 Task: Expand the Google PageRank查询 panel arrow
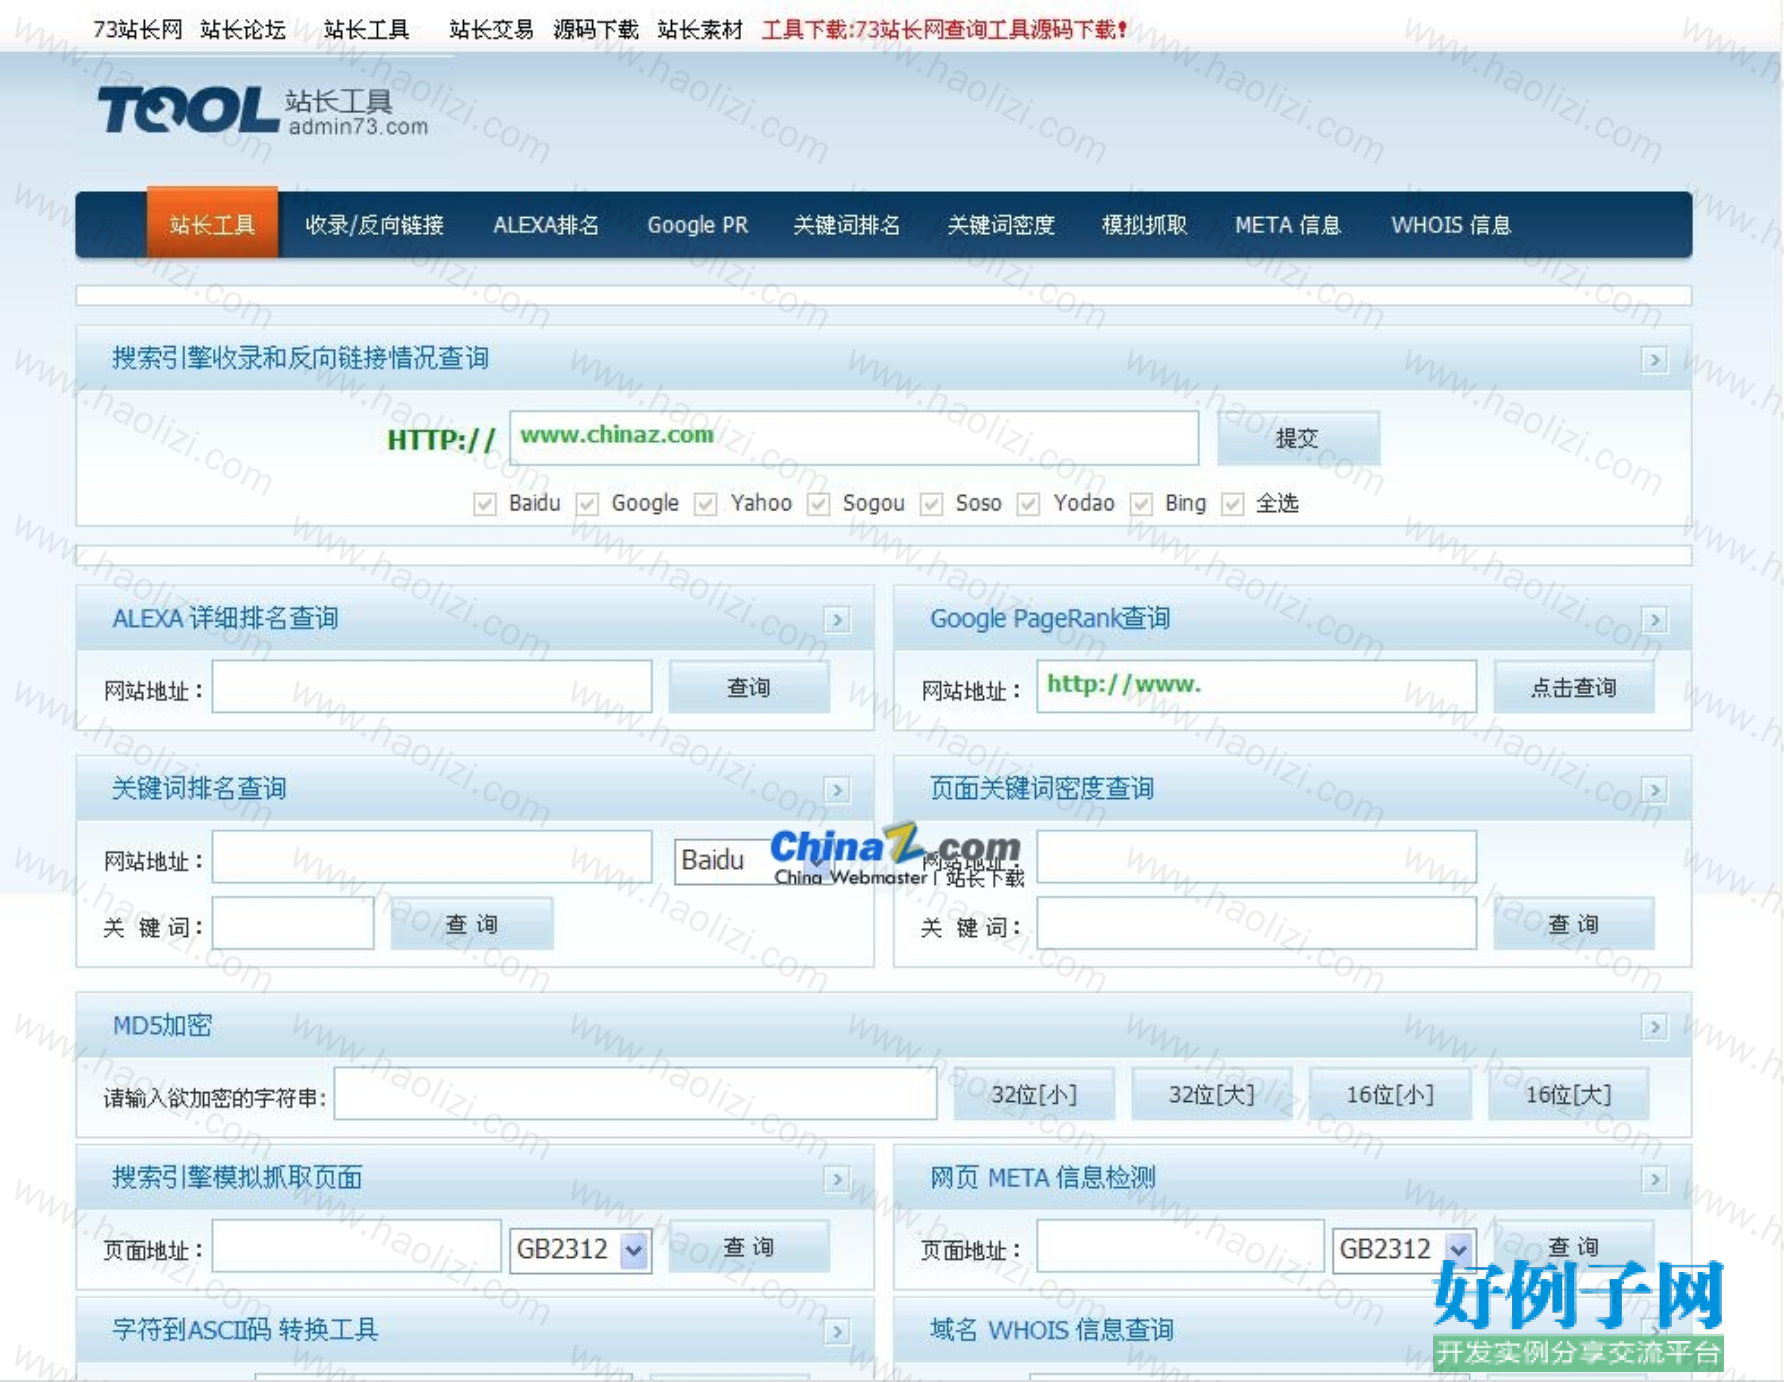click(1655, 620)
